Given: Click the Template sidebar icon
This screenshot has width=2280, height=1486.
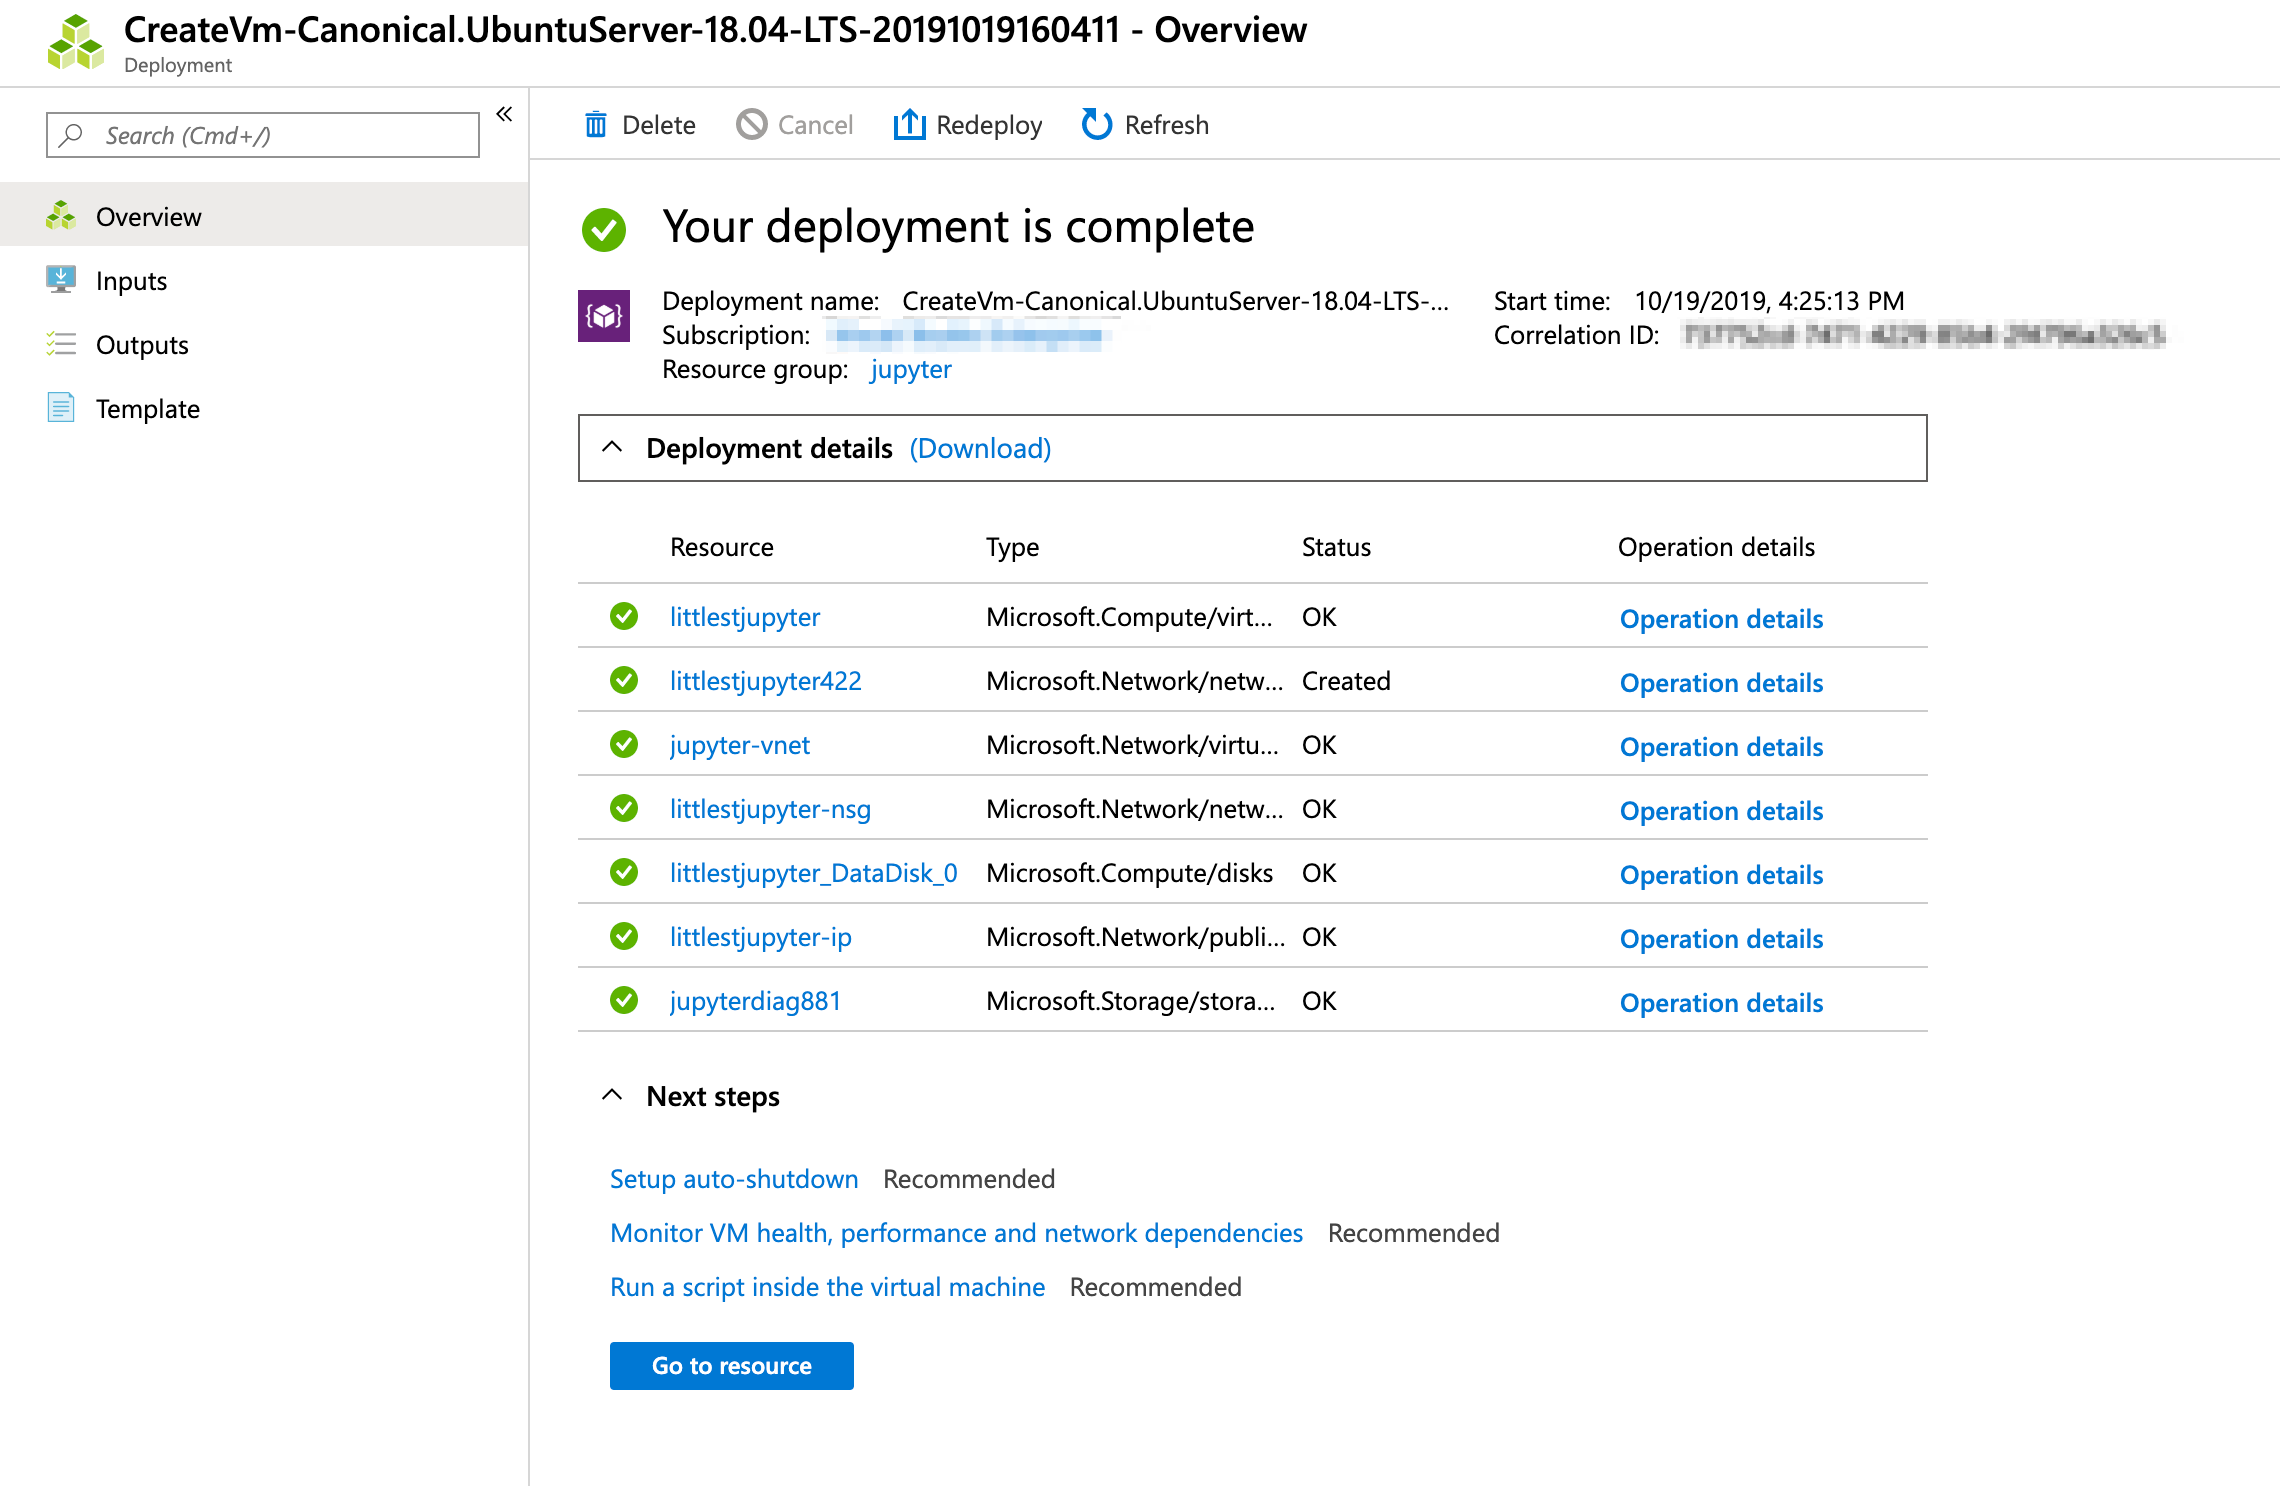Looking at the screenshot, I should (x=60, y=407).
